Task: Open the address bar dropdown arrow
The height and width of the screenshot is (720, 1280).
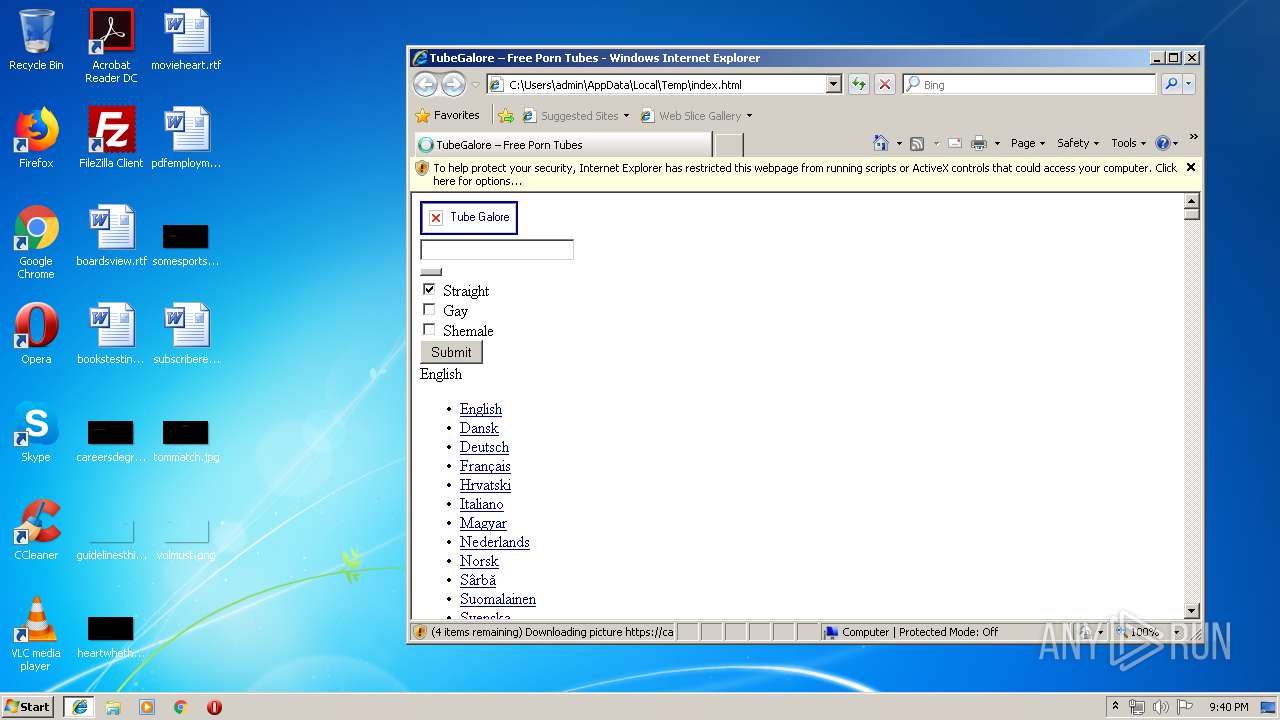Action: [834, 85]
